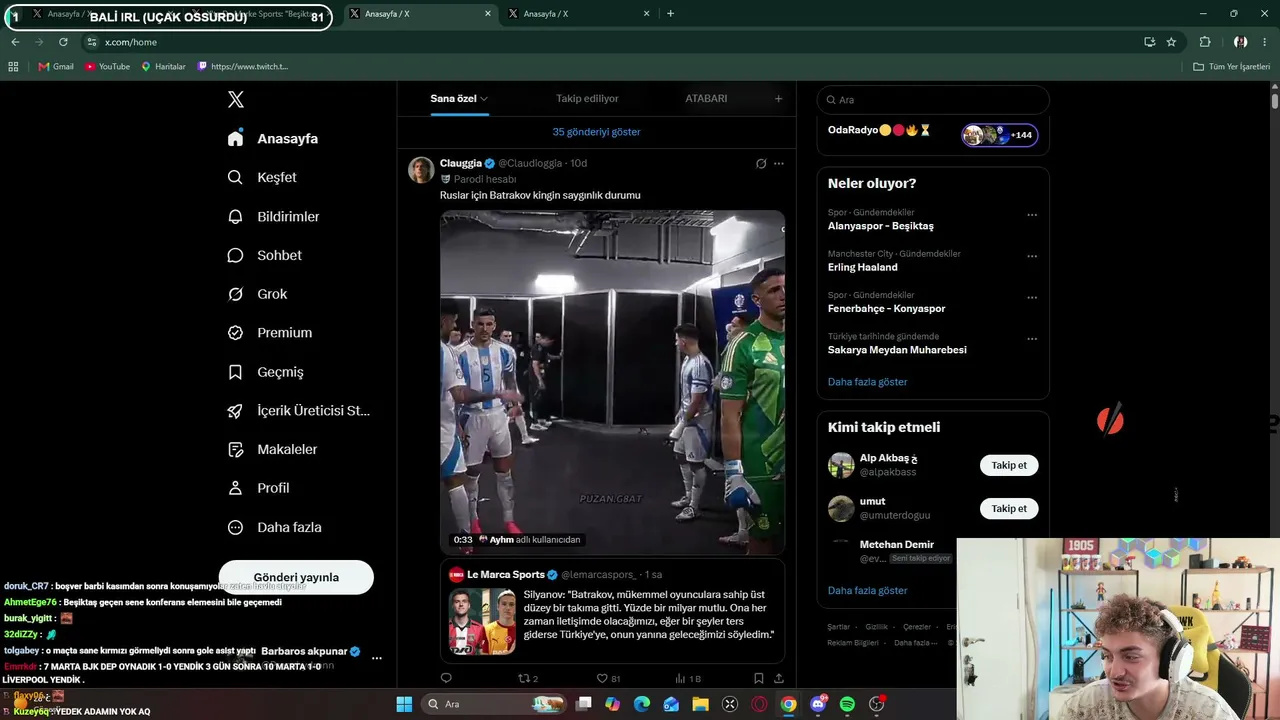Open a new browser tab
This screenshot has width=1280, height=720.
(670, 14)
